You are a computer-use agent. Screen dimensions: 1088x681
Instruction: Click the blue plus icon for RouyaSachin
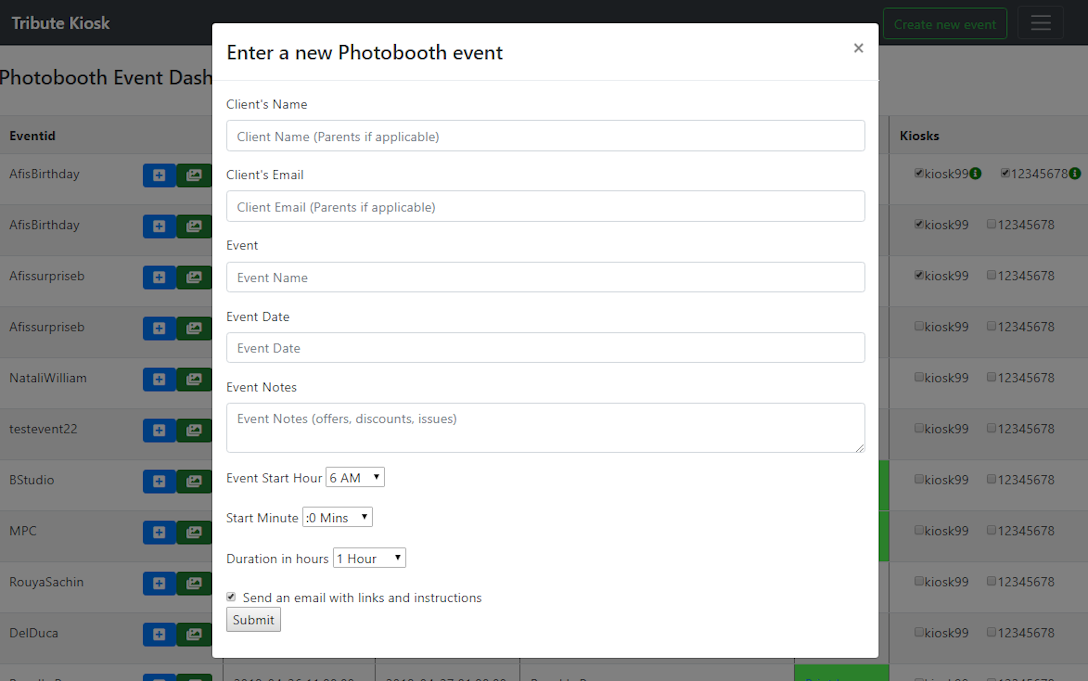coord(159,583)
